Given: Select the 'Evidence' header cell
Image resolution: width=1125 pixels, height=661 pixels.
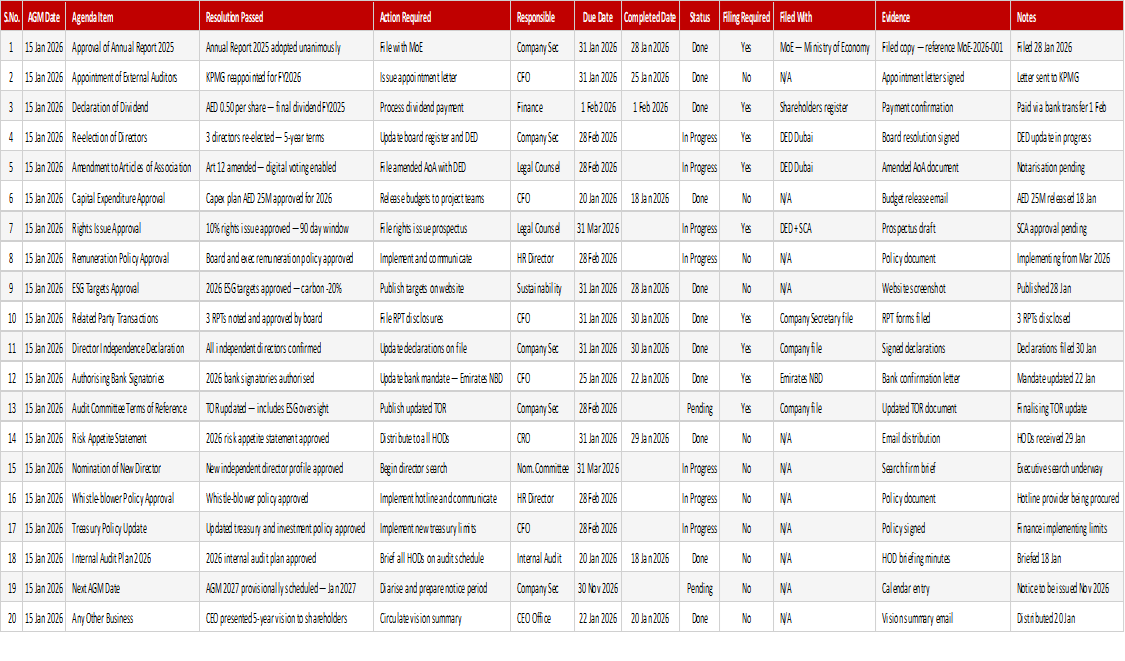Looking at the screenshot, I should 943,17.
